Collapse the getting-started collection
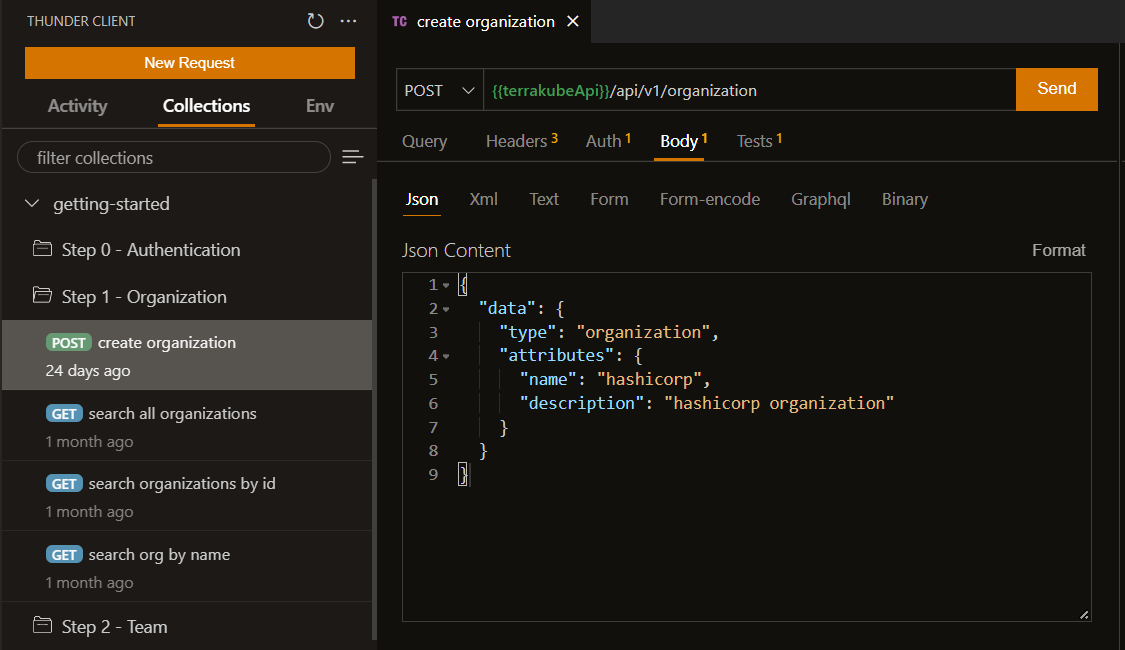This screenshot has width=1125, height=650. click(31, 204)
